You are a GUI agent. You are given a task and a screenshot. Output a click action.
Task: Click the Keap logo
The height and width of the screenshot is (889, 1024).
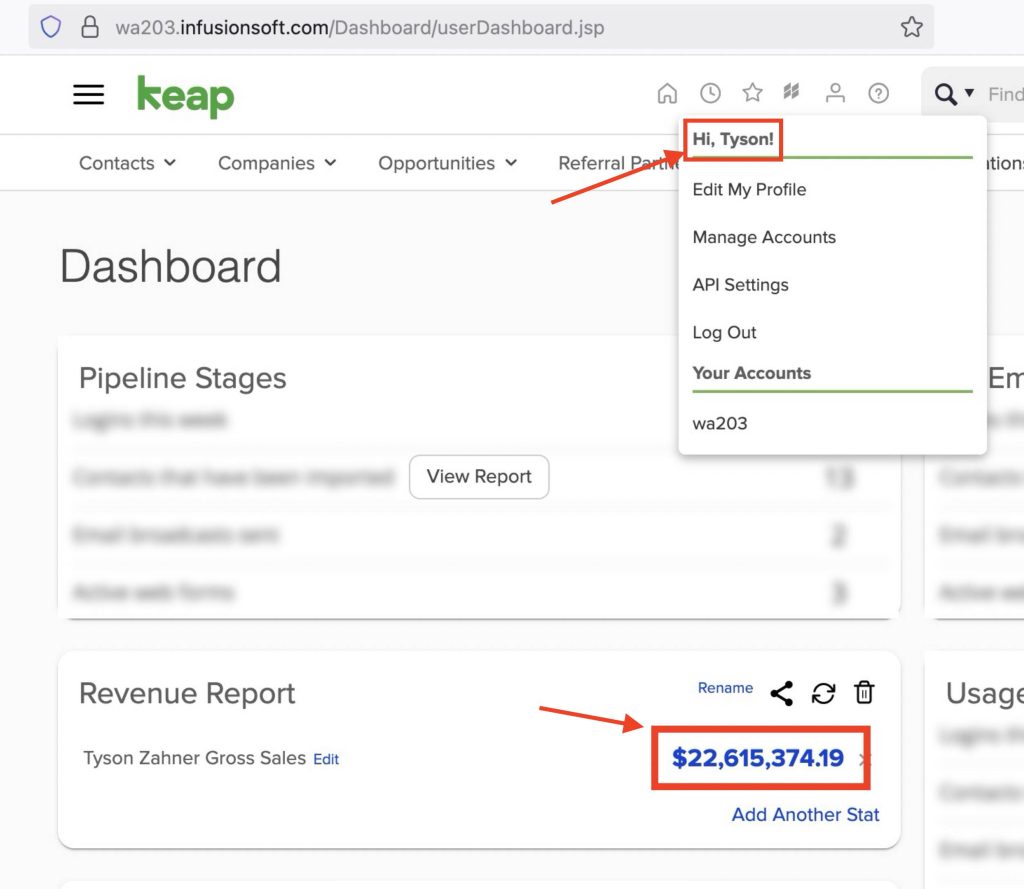pyautogui.click(x=185, y=96)
